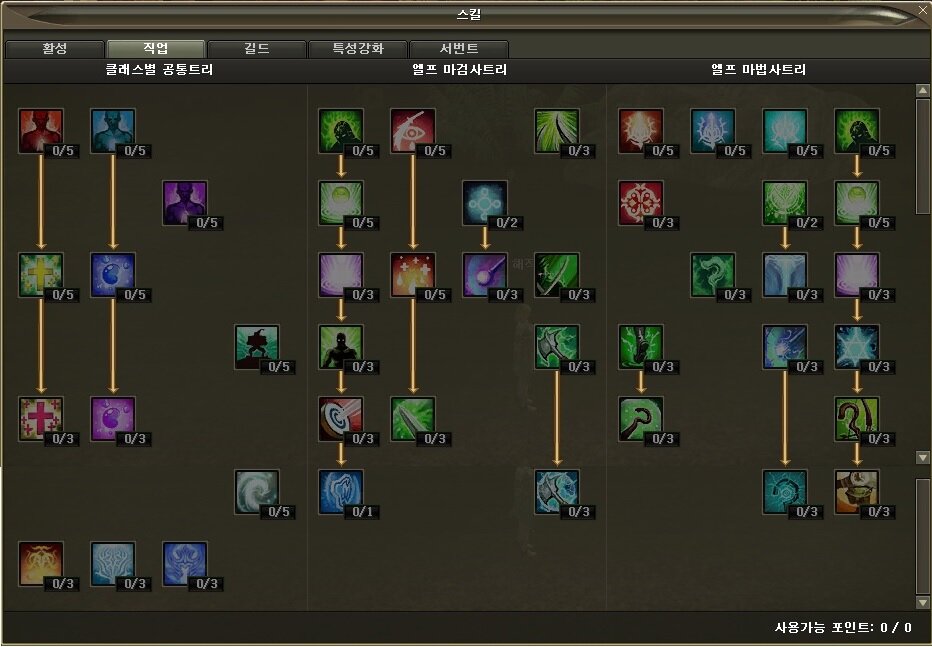The image size is (932, 647).
Task: Choose the scarecrow silhouette skill icon
Action: (257, 347)
